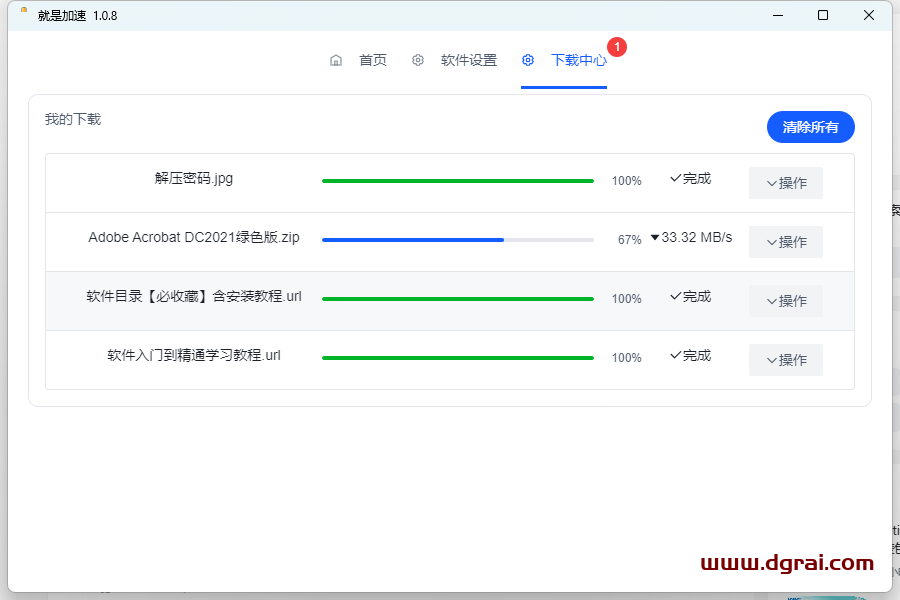The image size is (900, 600).
Task: Click the 完成 checkmark for 解压密码.jpg
Action: [x=675, y=179]
